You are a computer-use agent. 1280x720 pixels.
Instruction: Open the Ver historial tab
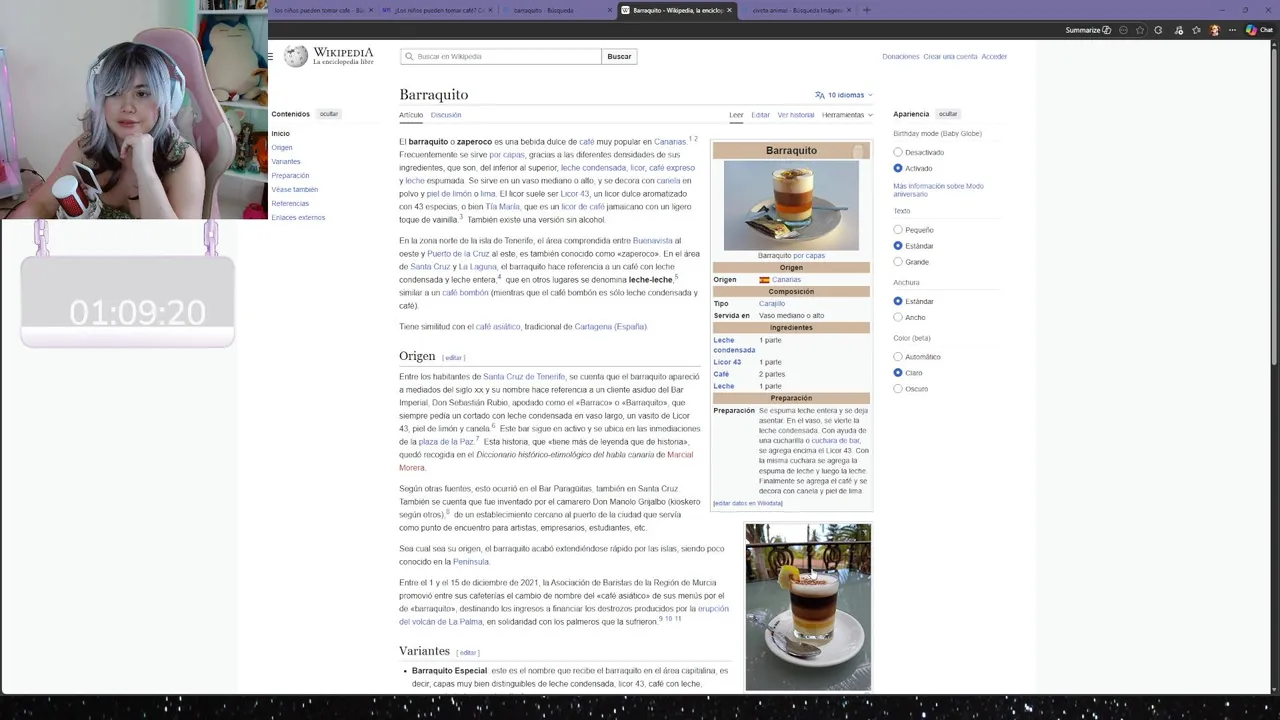pos(796,115)
